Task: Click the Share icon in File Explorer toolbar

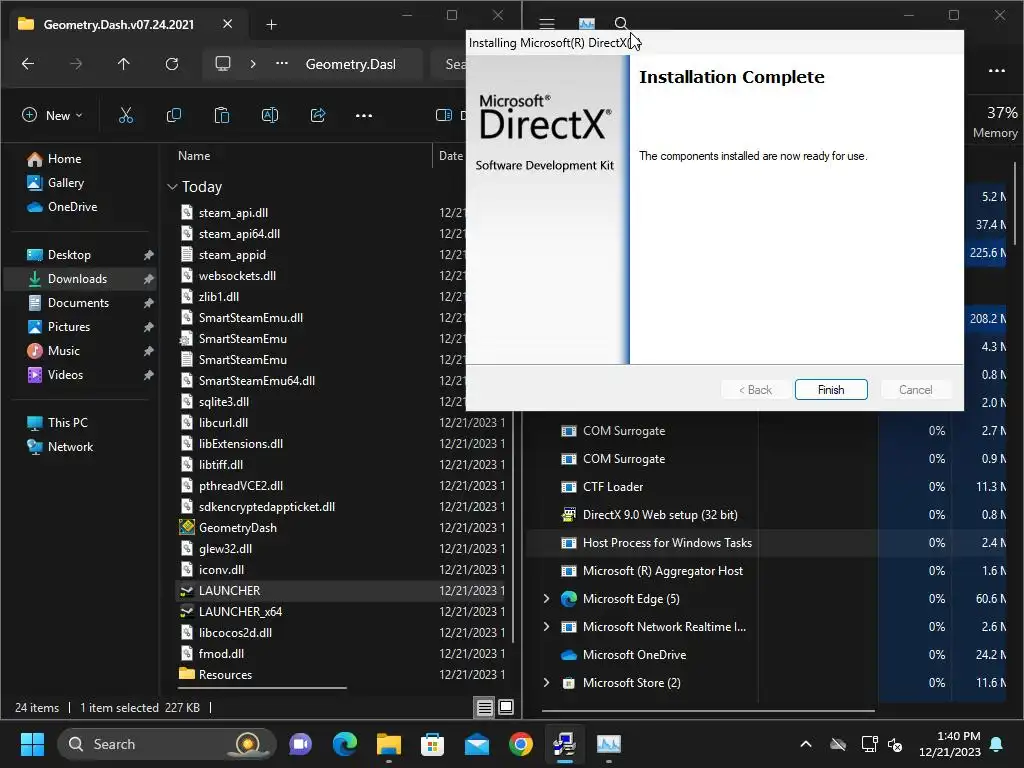Action: tap(318, 116)
